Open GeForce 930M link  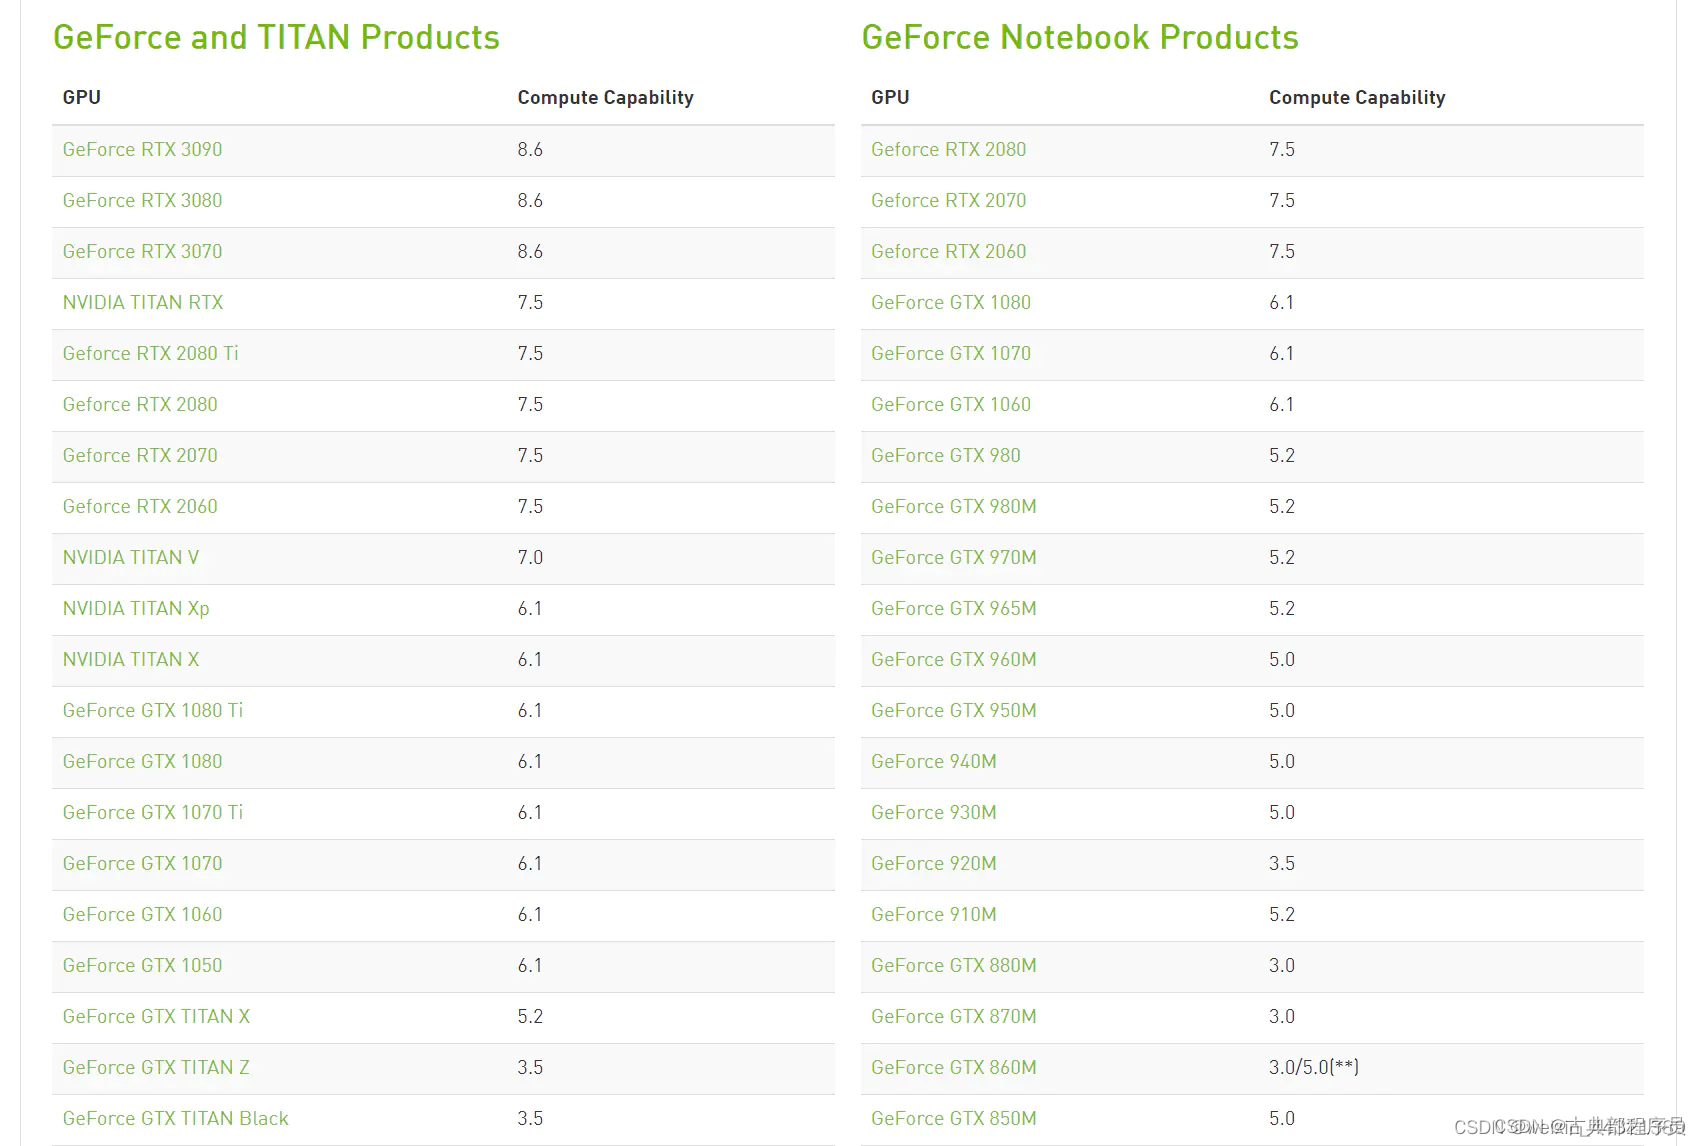tap(934, 813)
